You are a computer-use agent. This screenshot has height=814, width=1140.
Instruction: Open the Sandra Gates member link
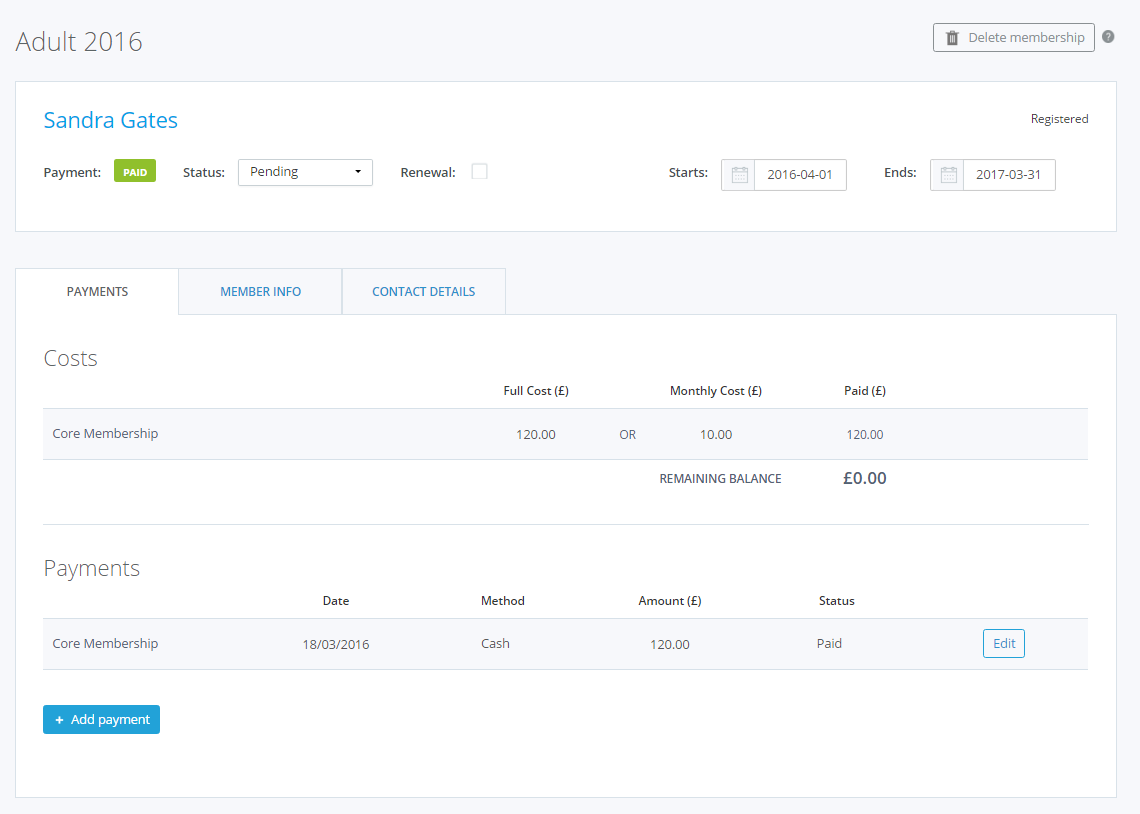(111, 121)
